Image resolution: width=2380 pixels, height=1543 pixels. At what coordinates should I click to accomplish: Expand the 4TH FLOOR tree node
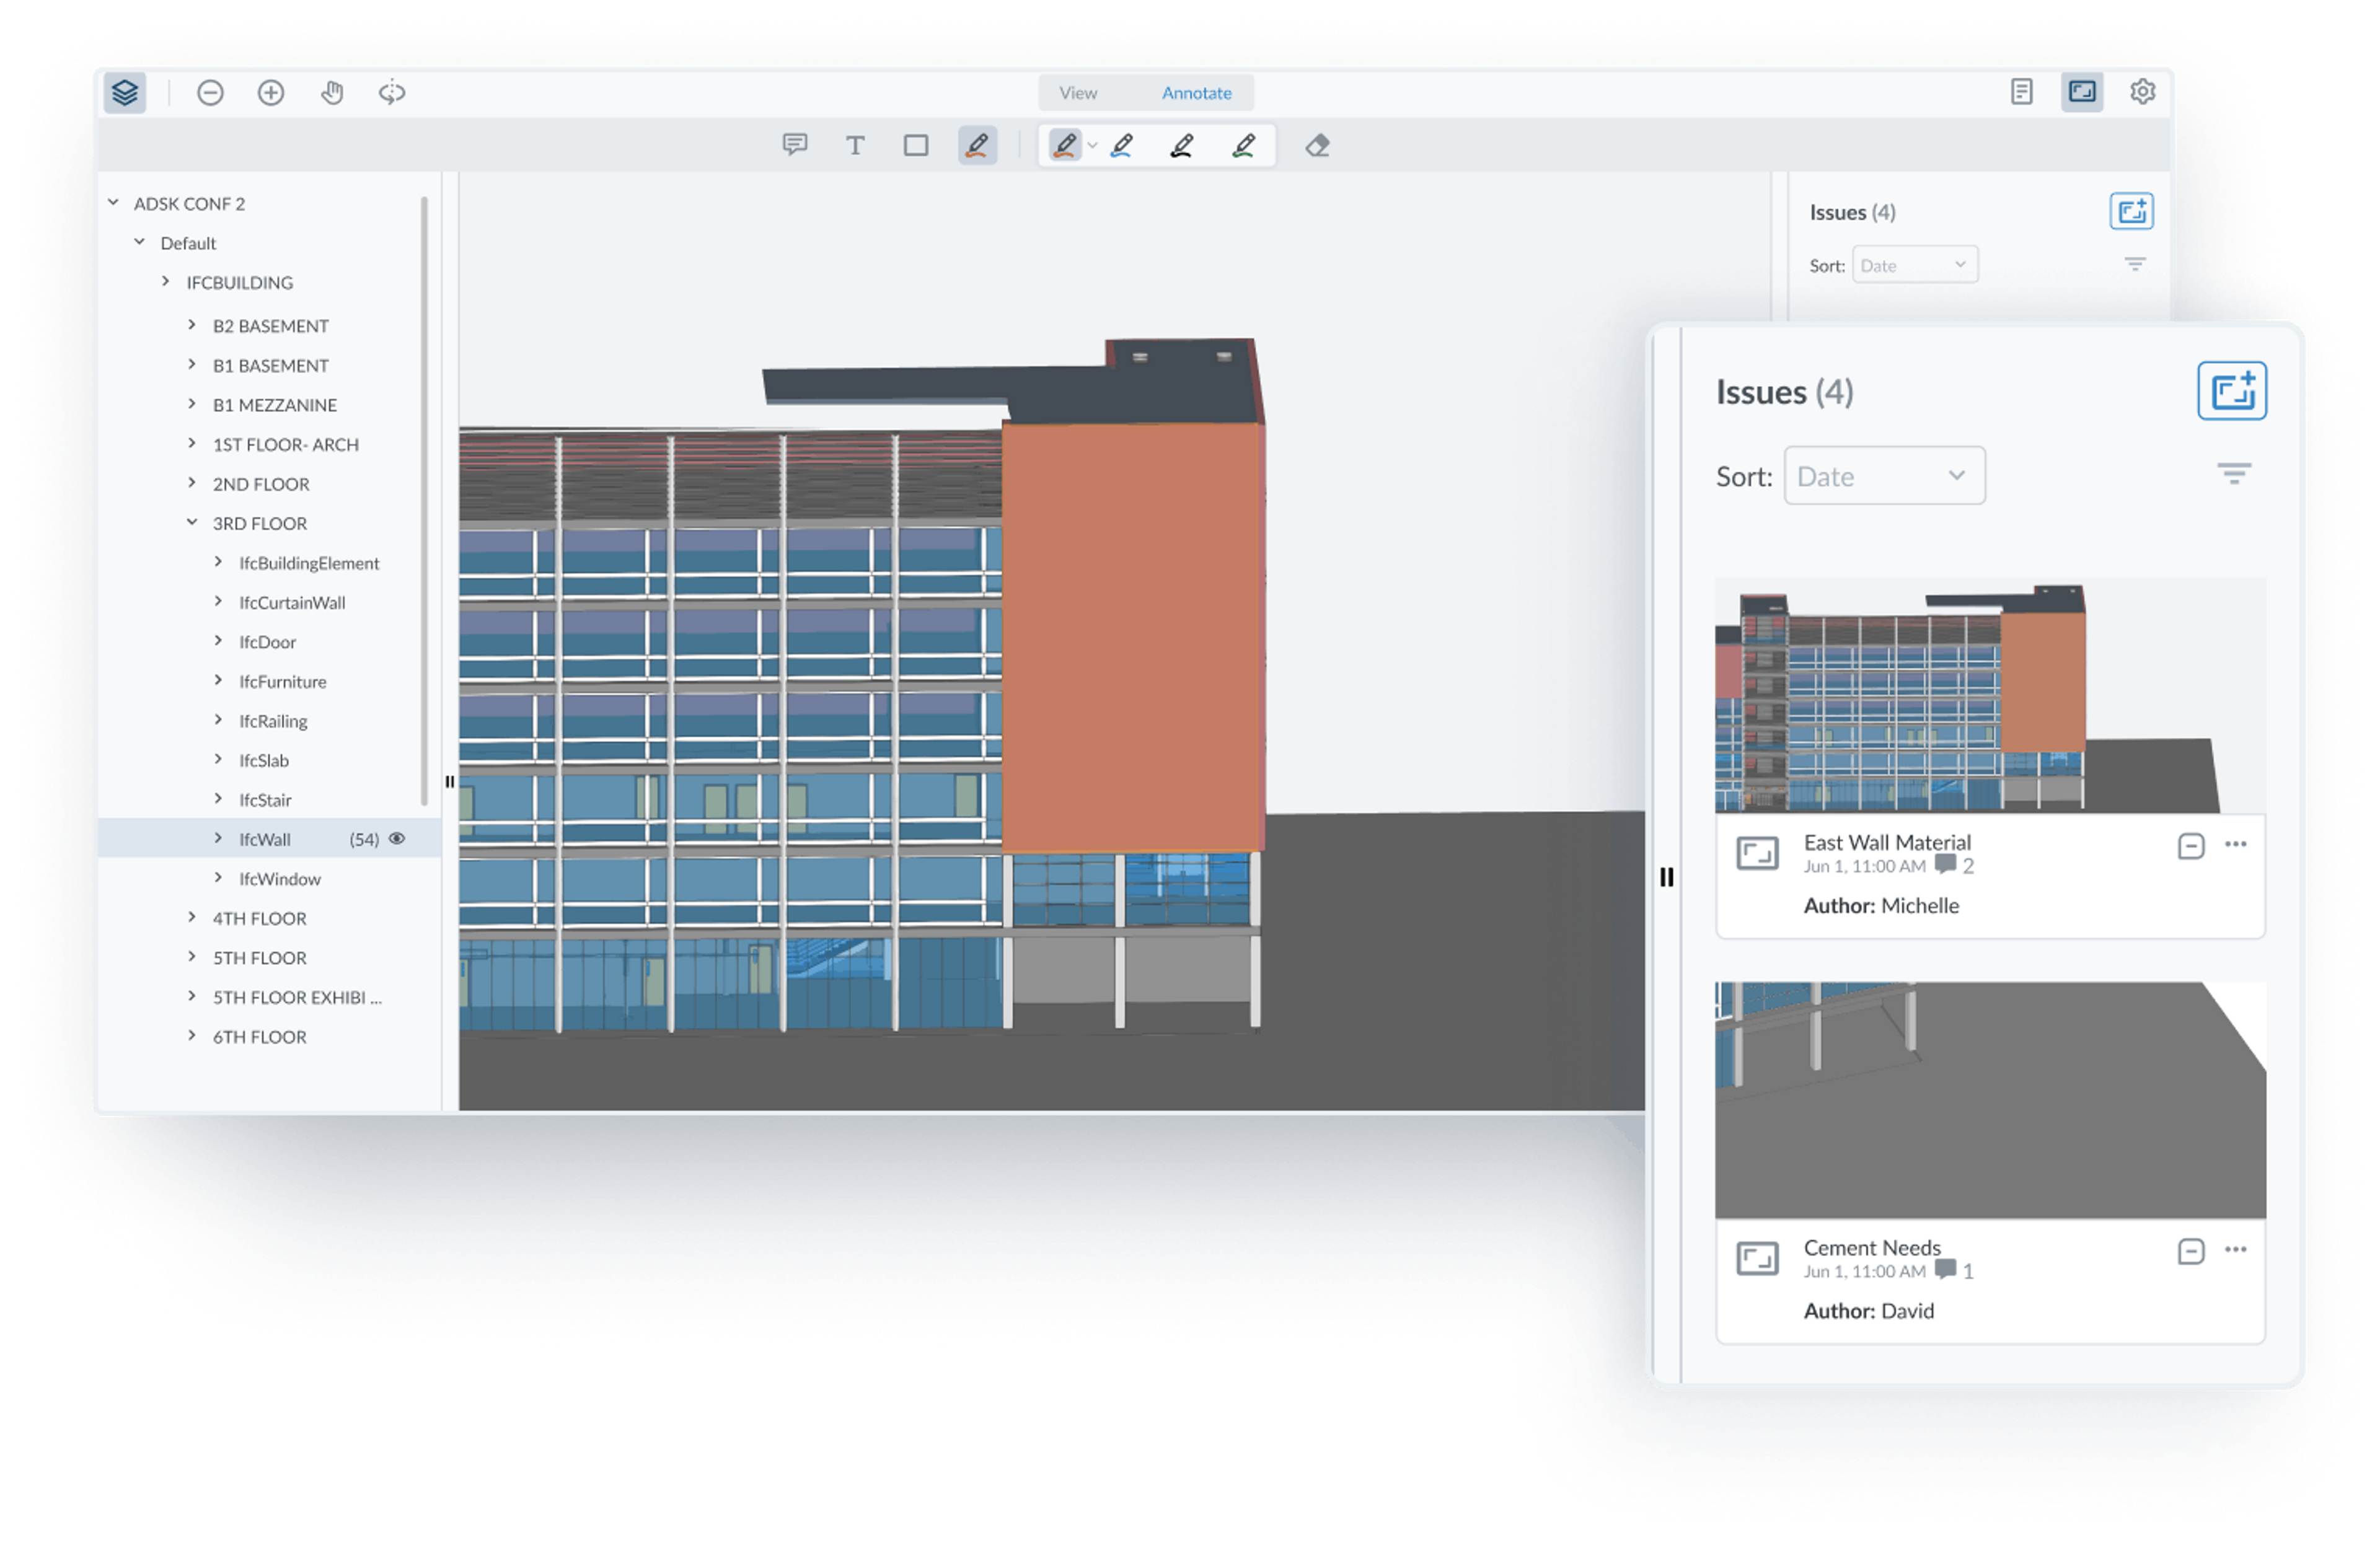coord(192,917)
